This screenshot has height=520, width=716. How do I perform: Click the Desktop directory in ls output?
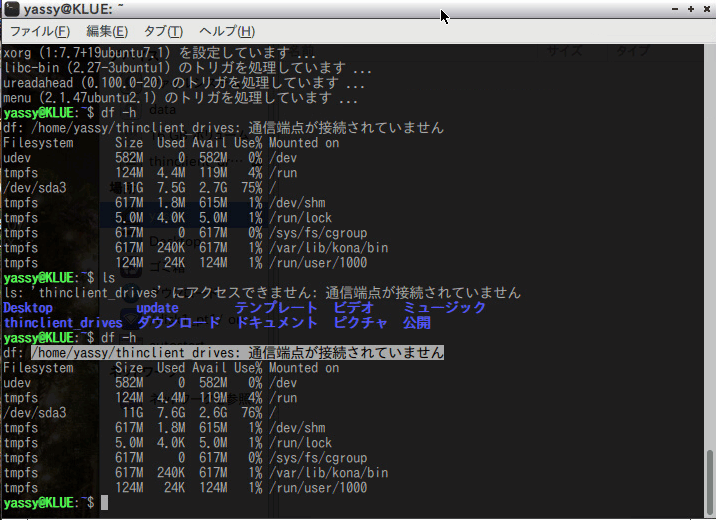tap(28, 308)
